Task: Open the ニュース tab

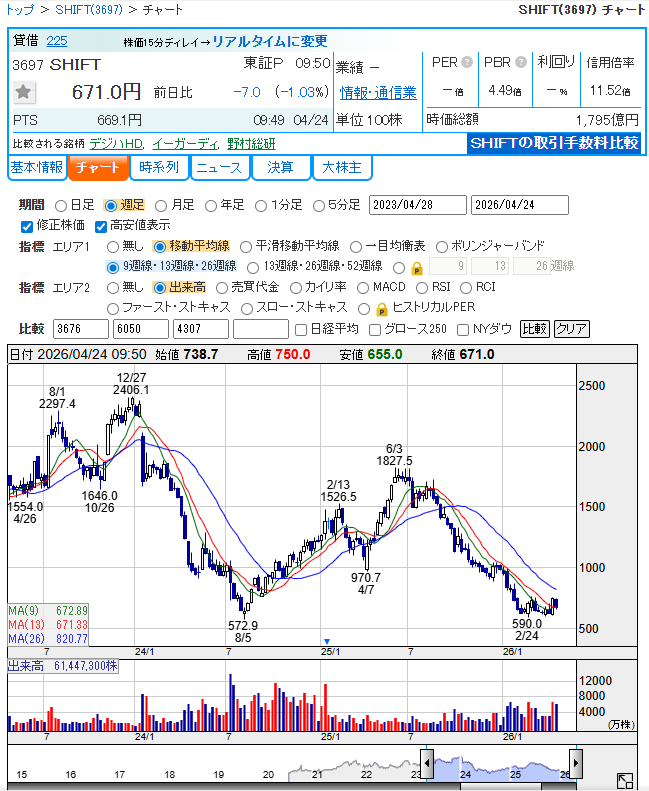Action: [x=220, y=167]
